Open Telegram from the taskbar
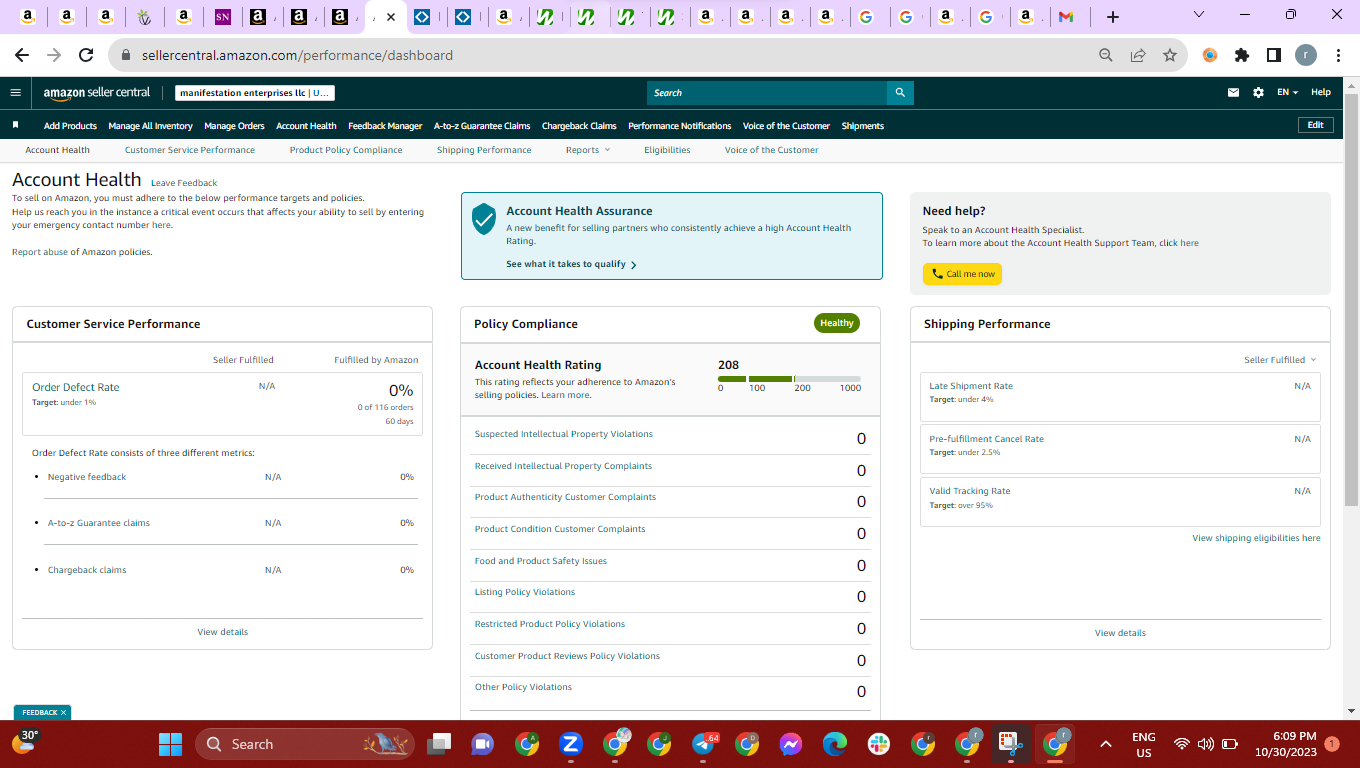The height and width of the screenshot is (768, 1360). (703, 744)
